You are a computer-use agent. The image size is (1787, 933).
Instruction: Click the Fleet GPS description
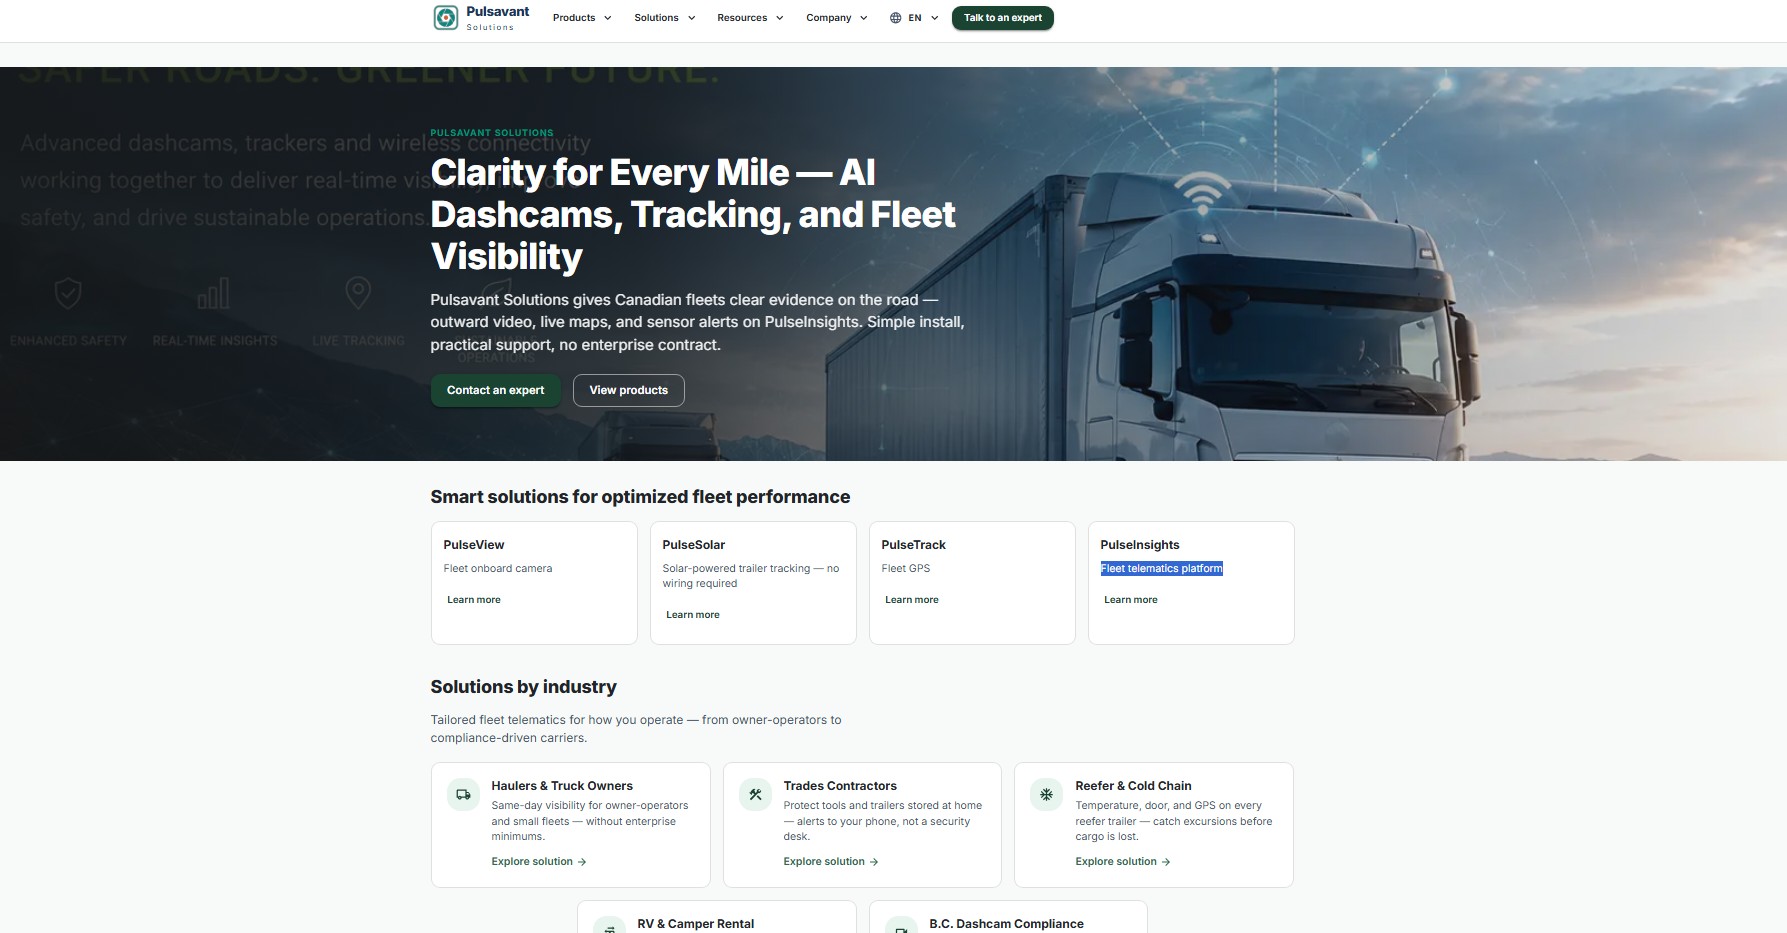pyautogui.click(x=906, y=568)
